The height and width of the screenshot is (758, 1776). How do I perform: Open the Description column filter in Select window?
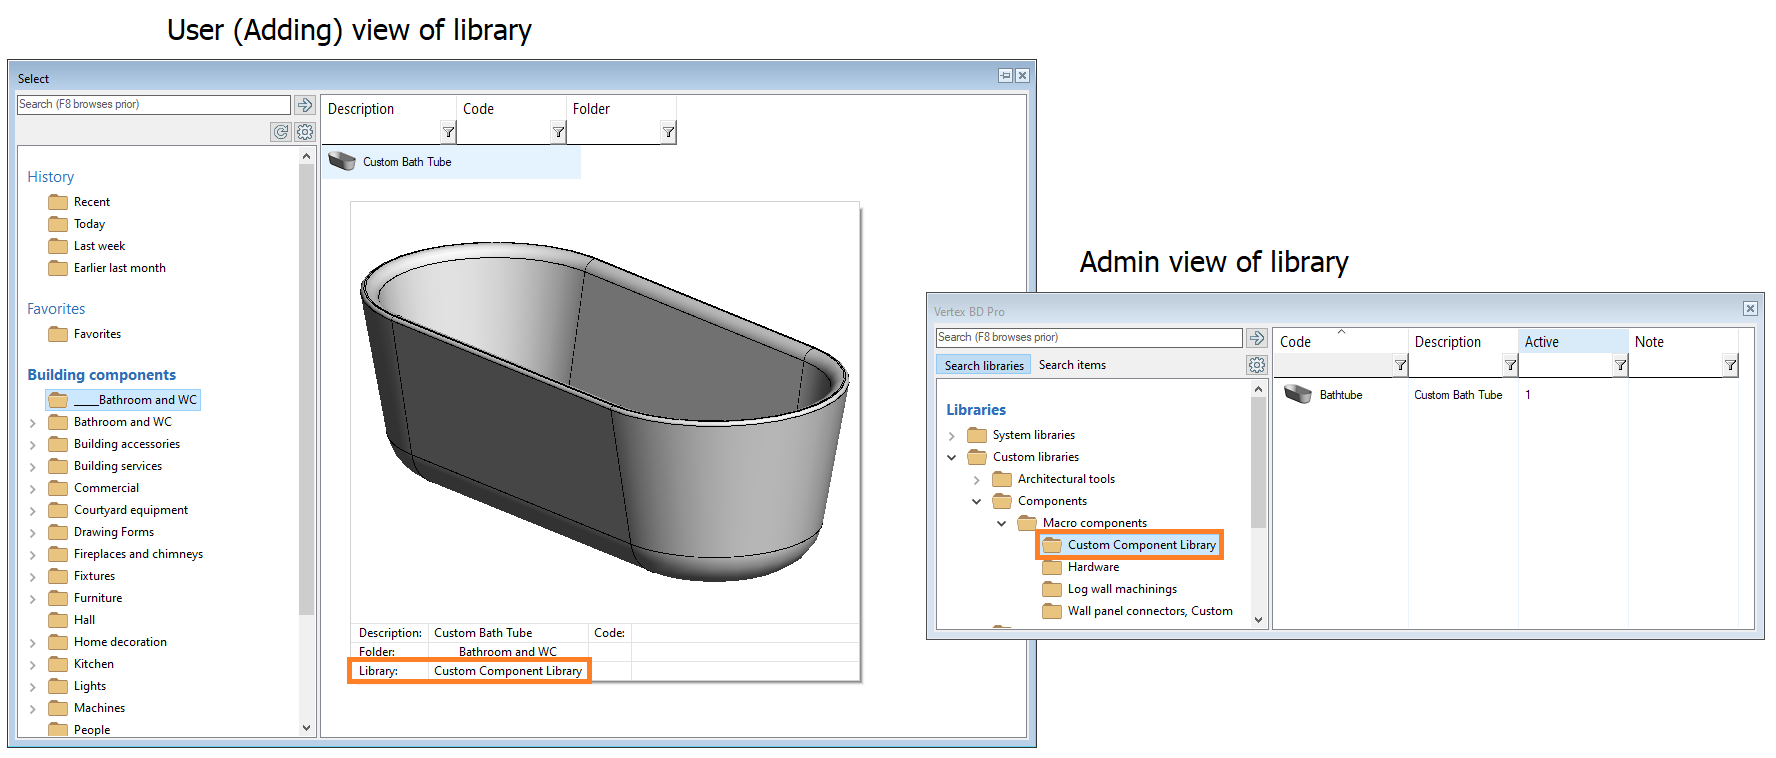tap(448, 132)
